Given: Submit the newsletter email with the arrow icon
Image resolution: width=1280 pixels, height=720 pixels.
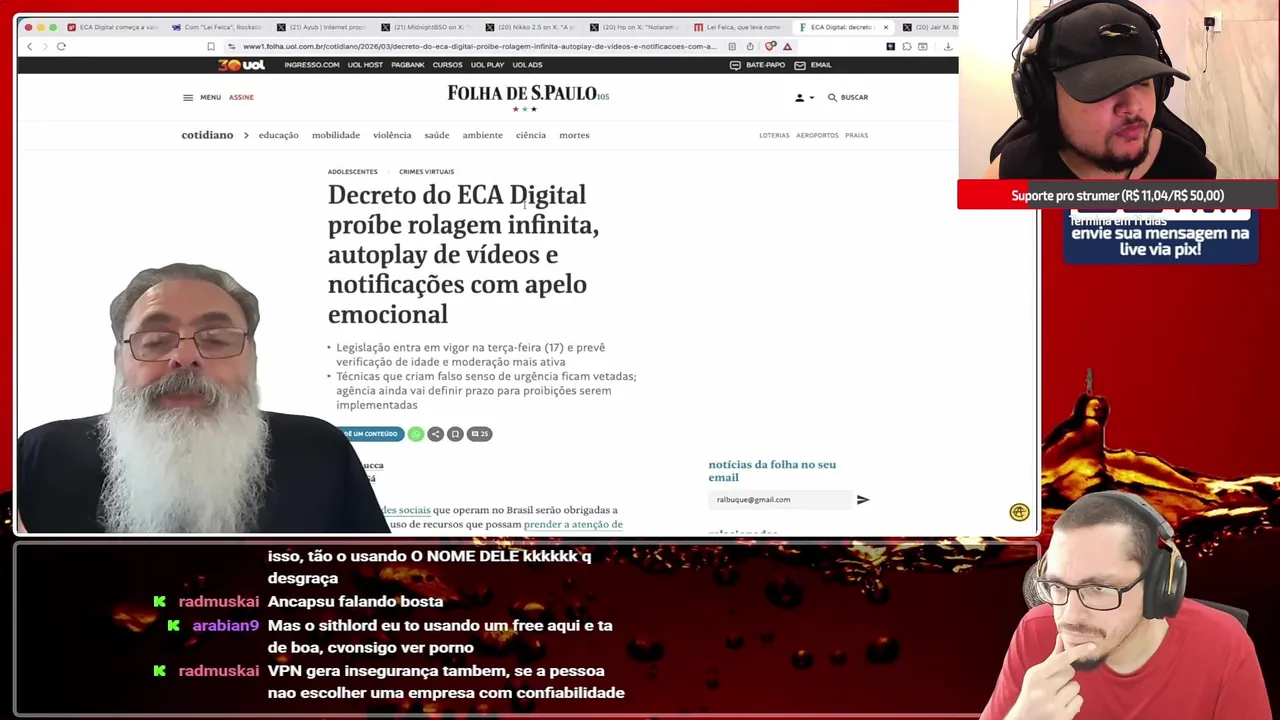Looking at the screenshot, I should click(863, 499).
